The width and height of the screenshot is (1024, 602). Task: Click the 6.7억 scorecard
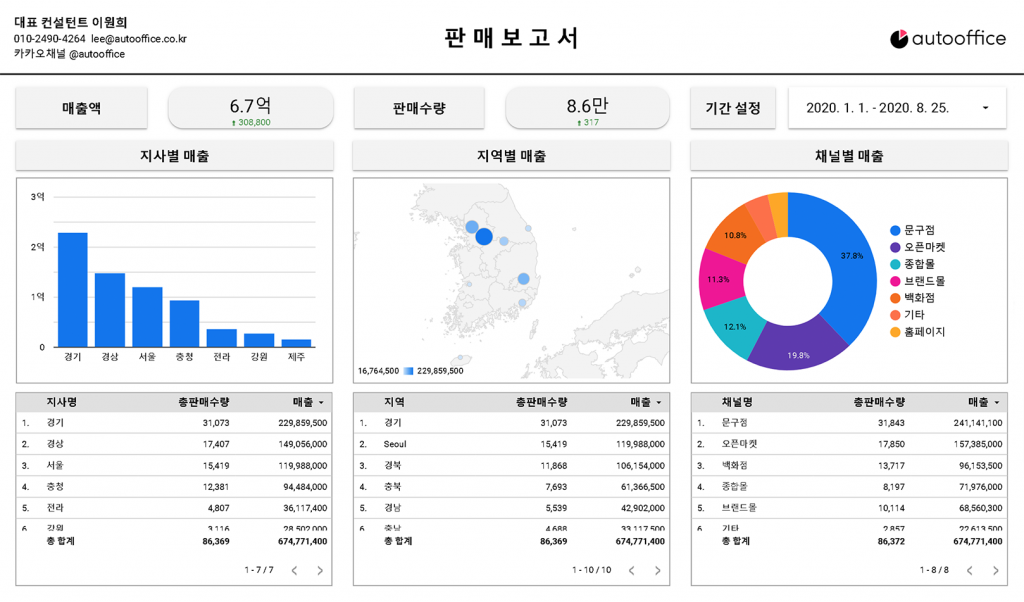(x=251, y=108)
